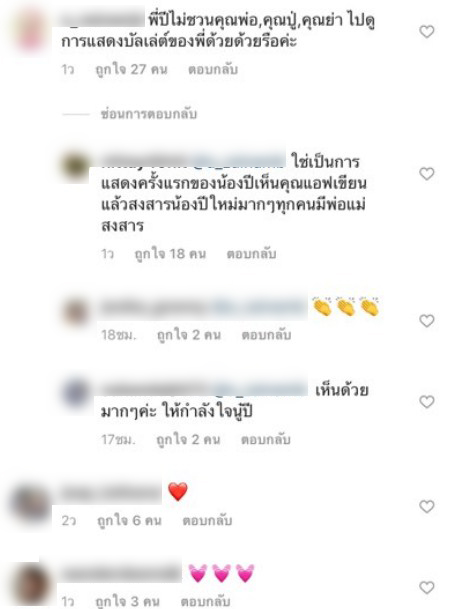View the 6 likes on heart comment
Viewport: 459px width, 609px height.
129,520
